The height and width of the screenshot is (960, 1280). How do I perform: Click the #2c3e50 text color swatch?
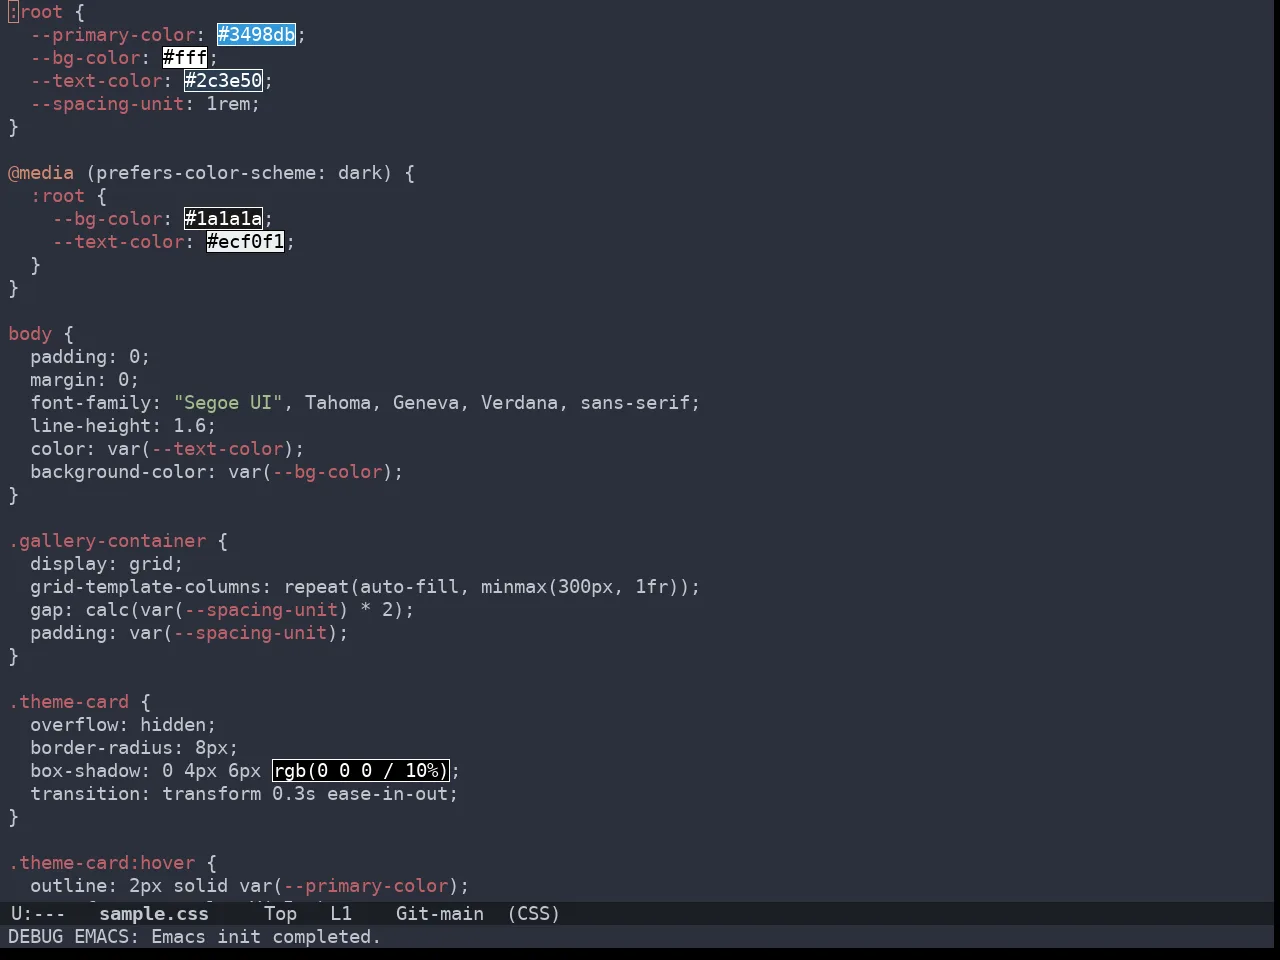(223, 81)
